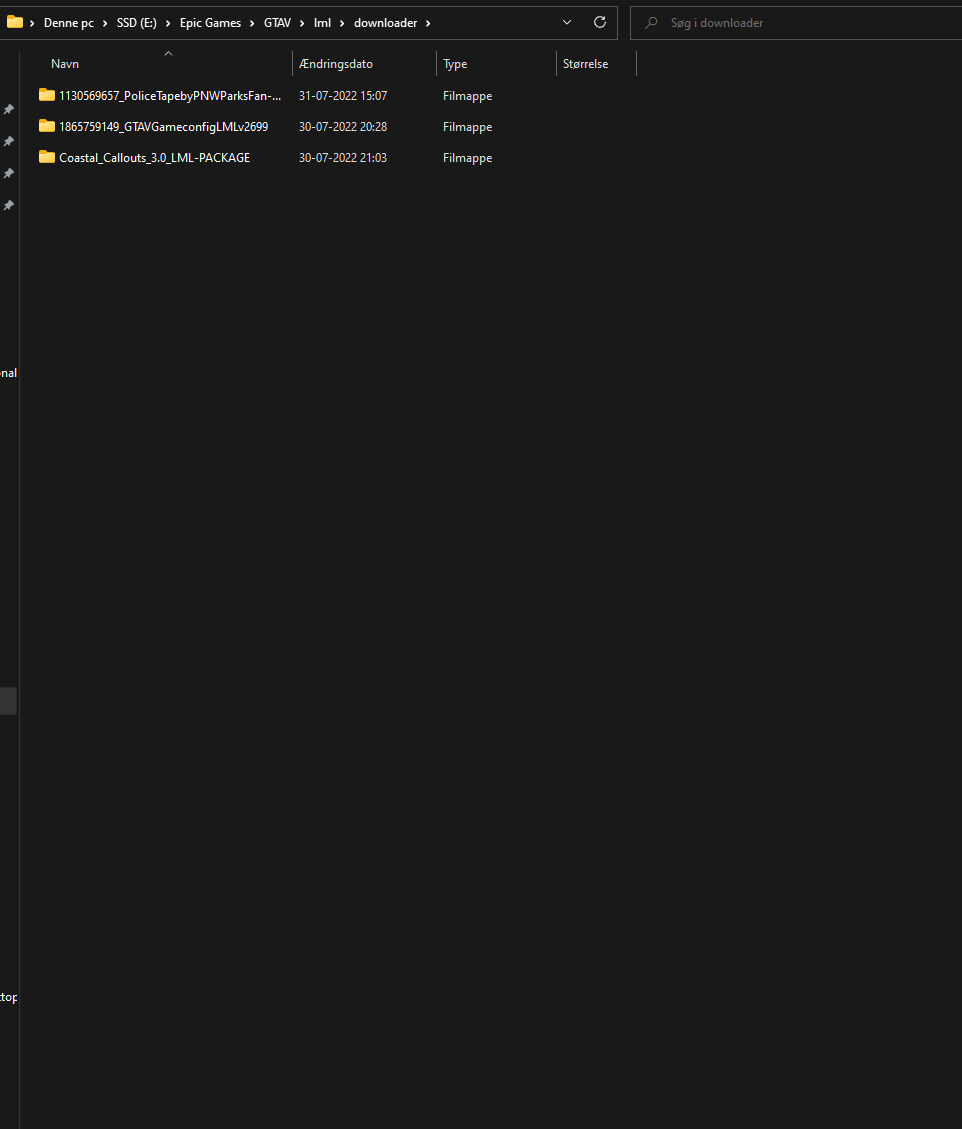Click 'Filmappe' type in PoliceTape row
This screenshot has height=1129, width=962.
[x=467, y=96]
